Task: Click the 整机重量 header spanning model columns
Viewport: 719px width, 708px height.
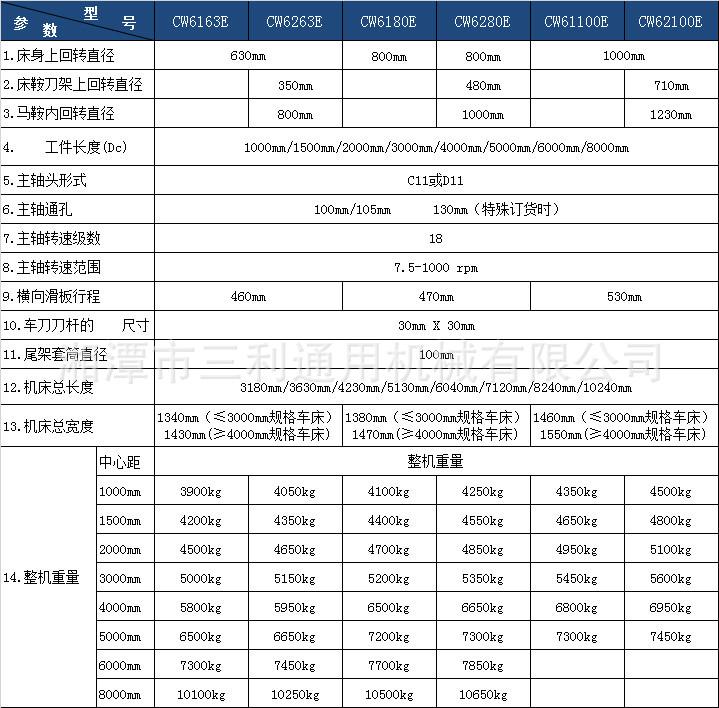Action: (x=436, y=461)
